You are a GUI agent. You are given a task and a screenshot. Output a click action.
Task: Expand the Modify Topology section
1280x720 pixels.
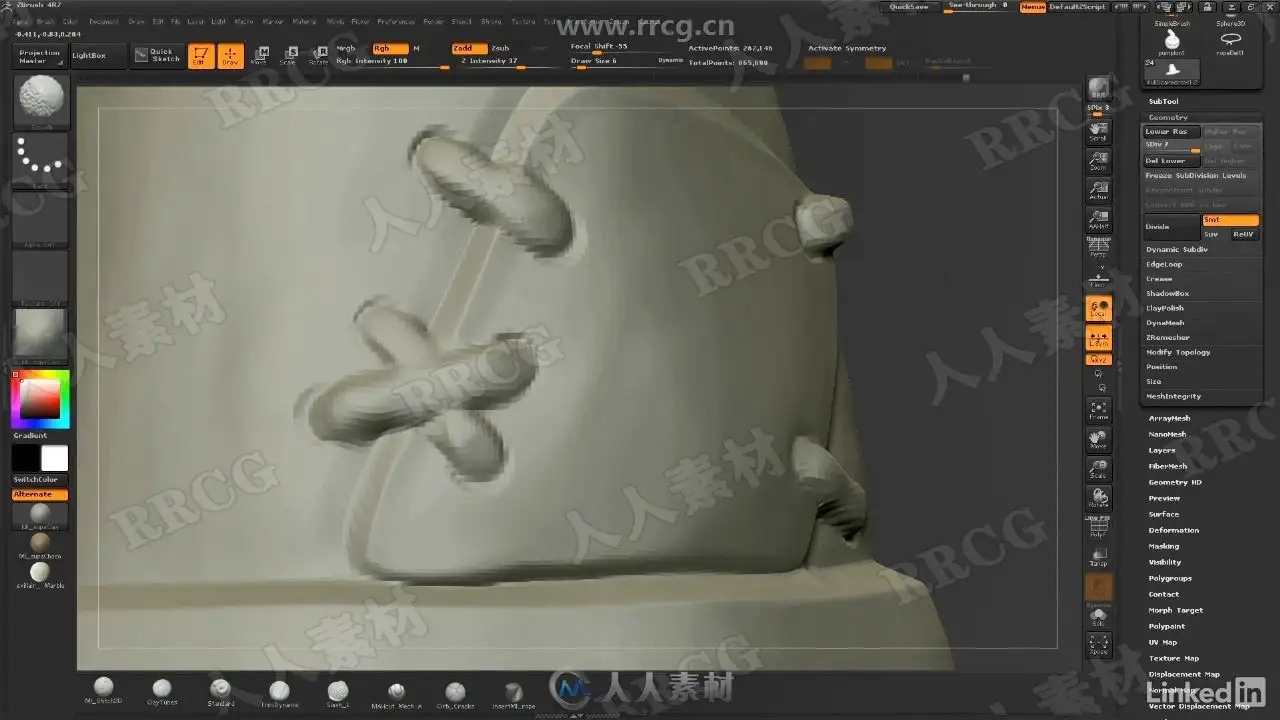1178,352
